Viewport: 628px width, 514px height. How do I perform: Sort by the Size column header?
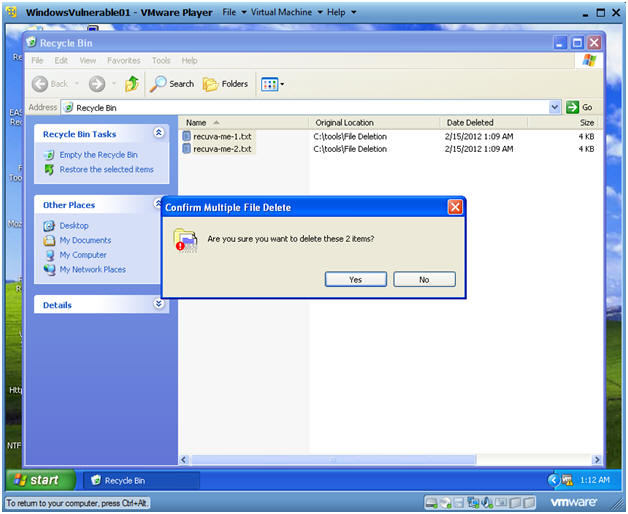(565, 123)
